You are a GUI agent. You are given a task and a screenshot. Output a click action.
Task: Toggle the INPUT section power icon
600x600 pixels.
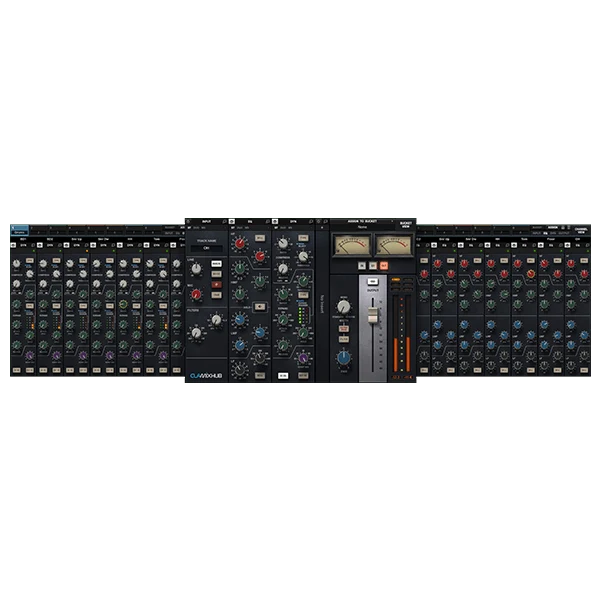tap(188, 222)
